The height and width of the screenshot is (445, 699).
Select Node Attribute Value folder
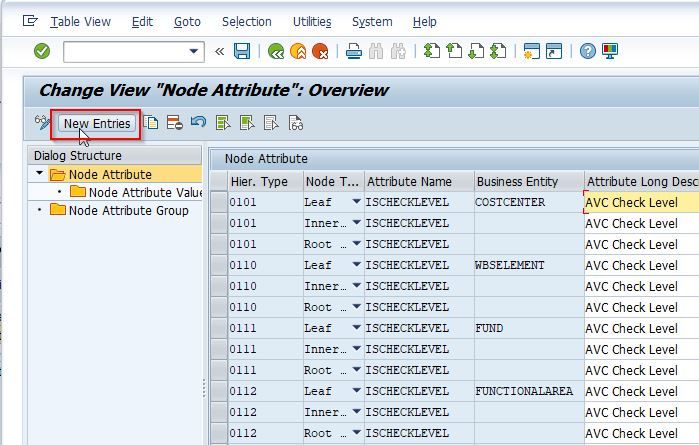136,192
